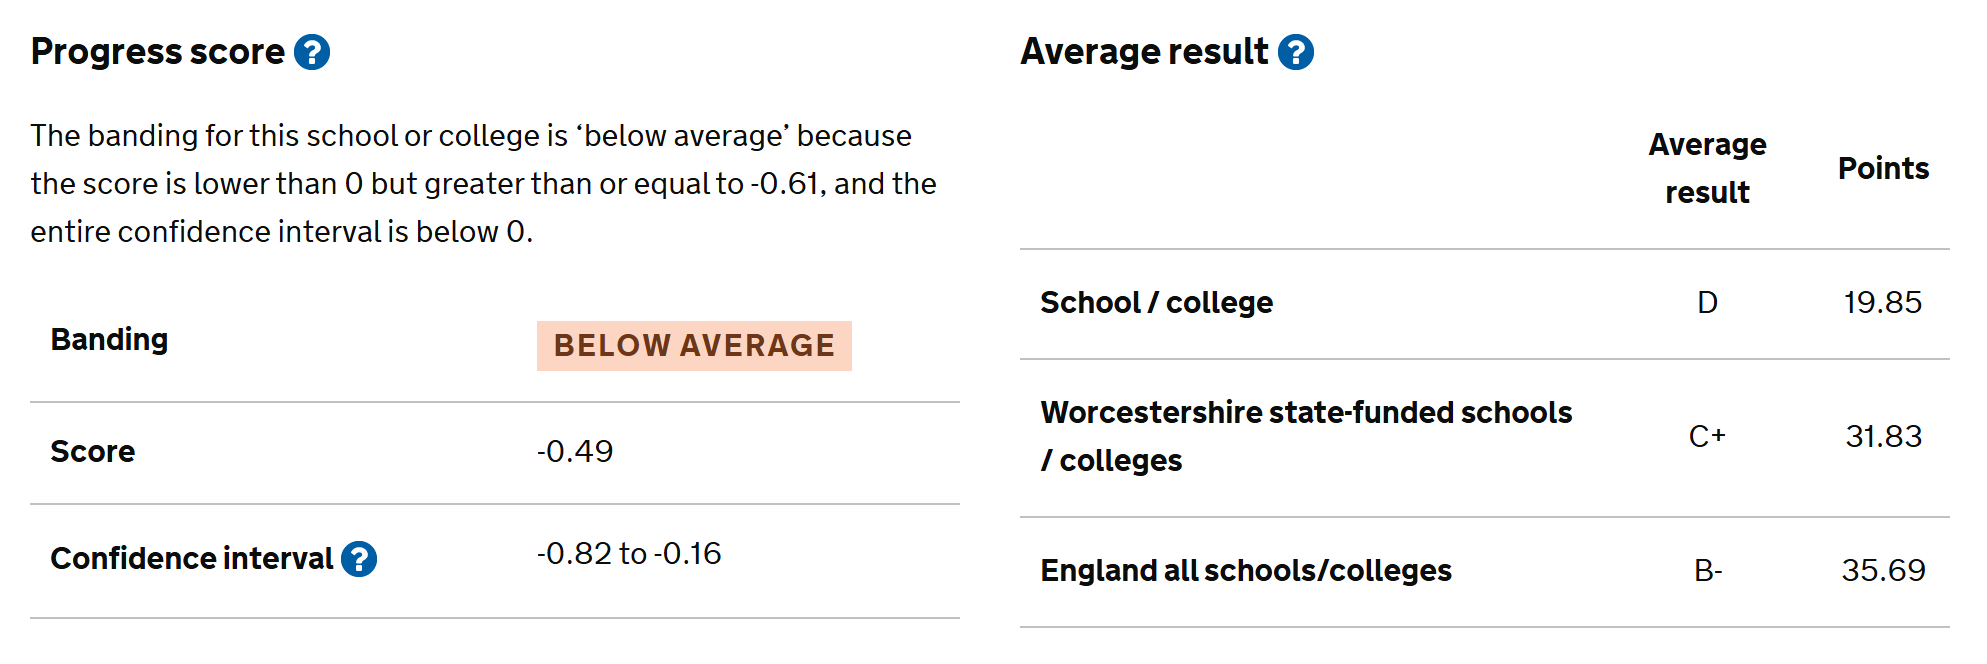Viewport: 1987px width, 664px height.
Task: Click the Banding row label
Action: (110, 340)
